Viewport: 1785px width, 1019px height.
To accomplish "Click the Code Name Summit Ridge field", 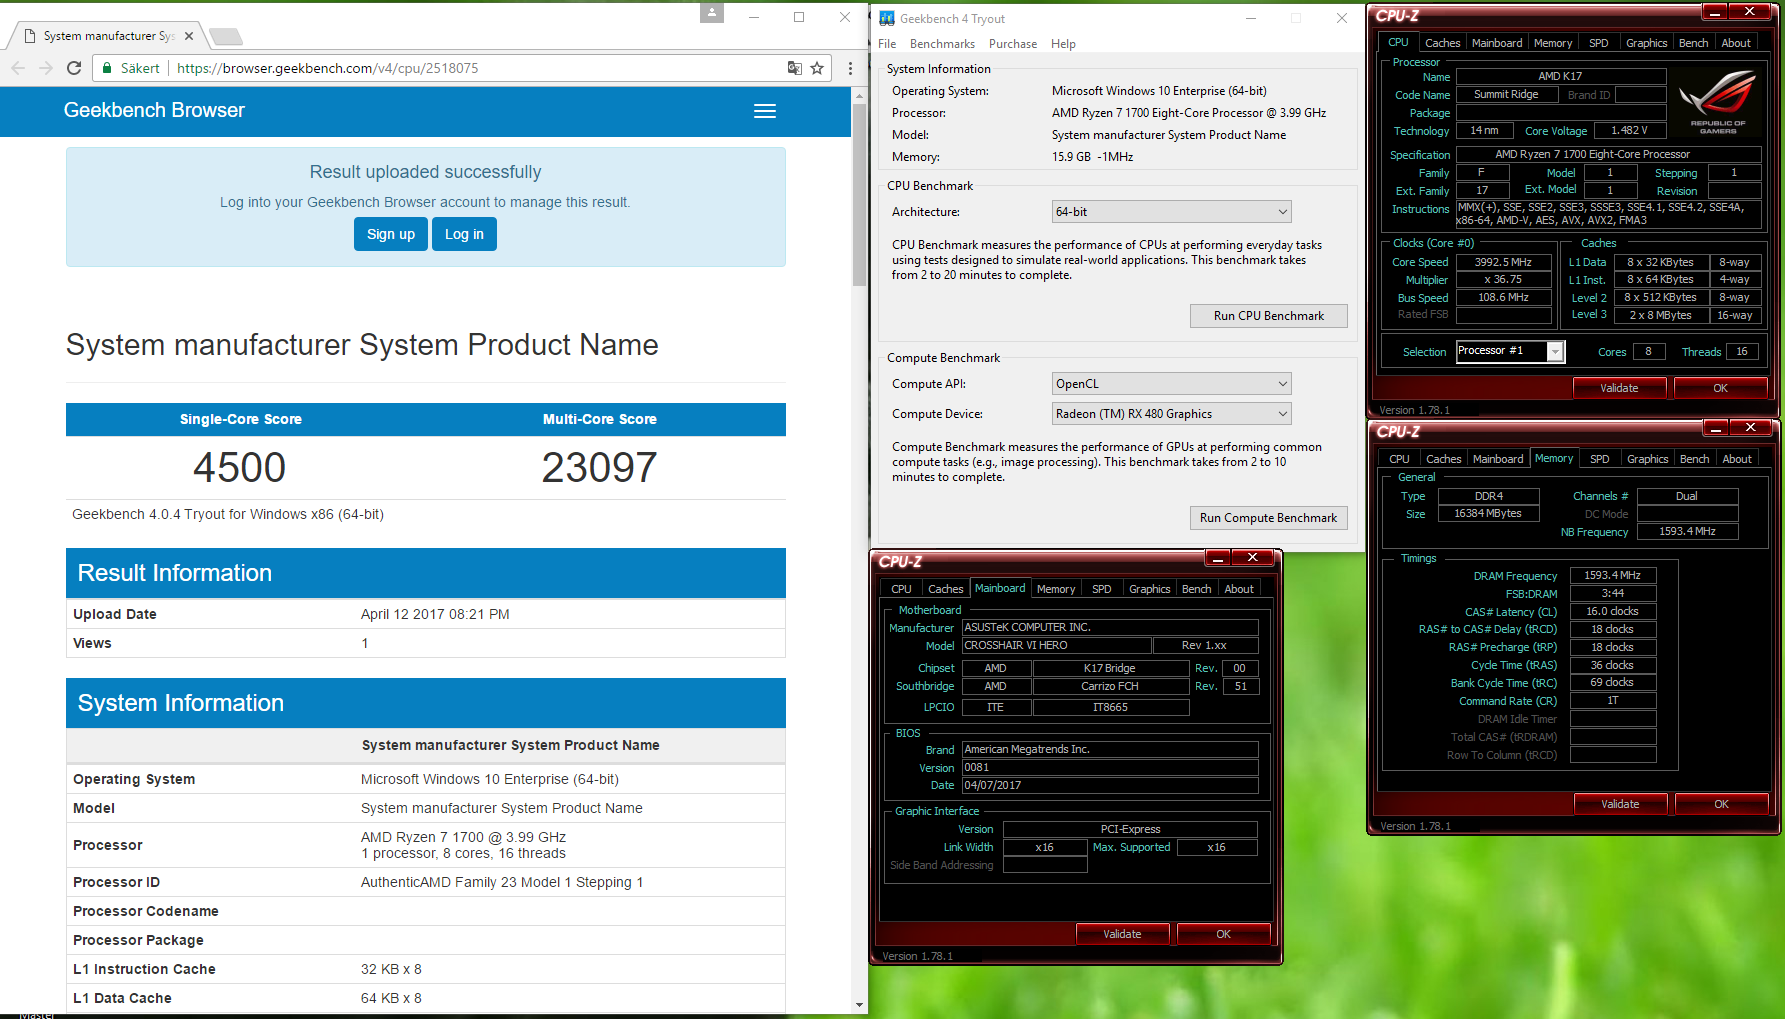I will [x=1506, y=95].
